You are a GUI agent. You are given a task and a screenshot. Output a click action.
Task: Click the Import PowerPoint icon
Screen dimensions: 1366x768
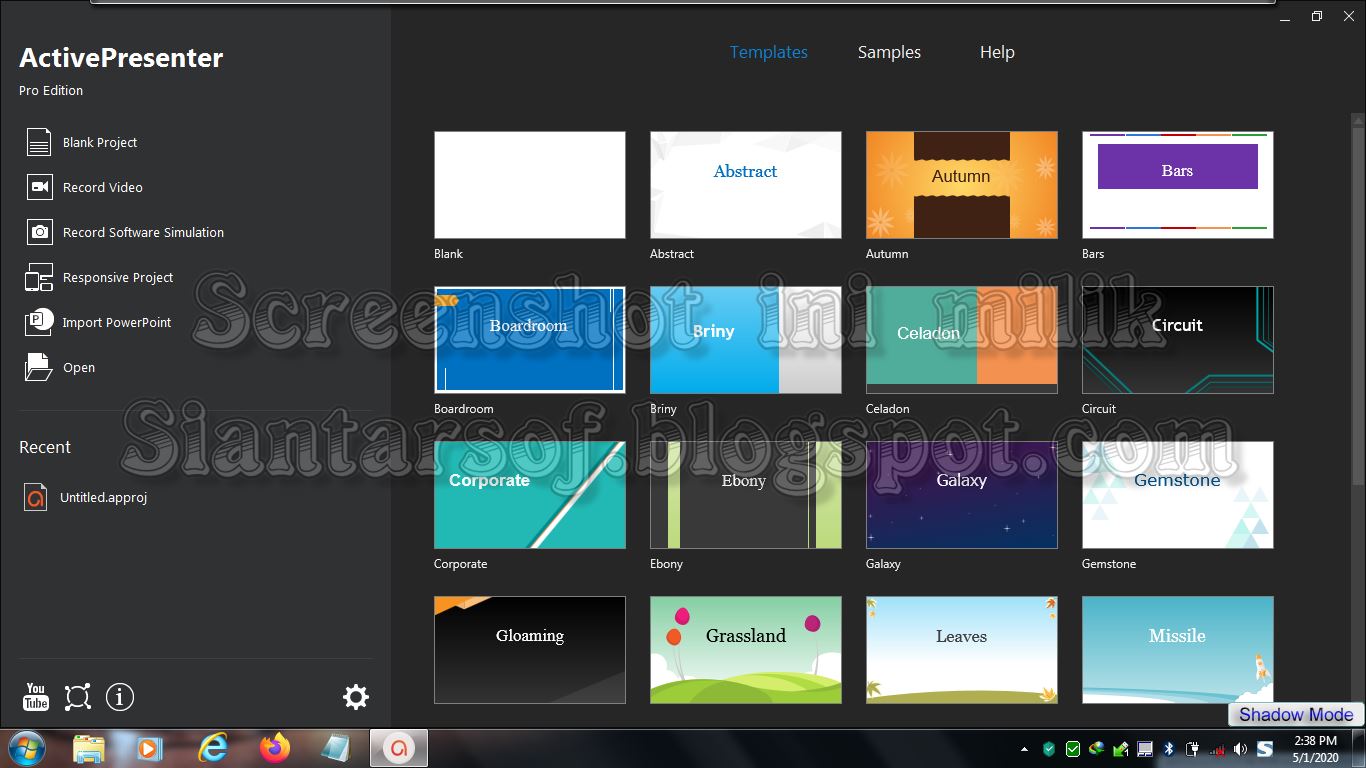click(37, 322)
